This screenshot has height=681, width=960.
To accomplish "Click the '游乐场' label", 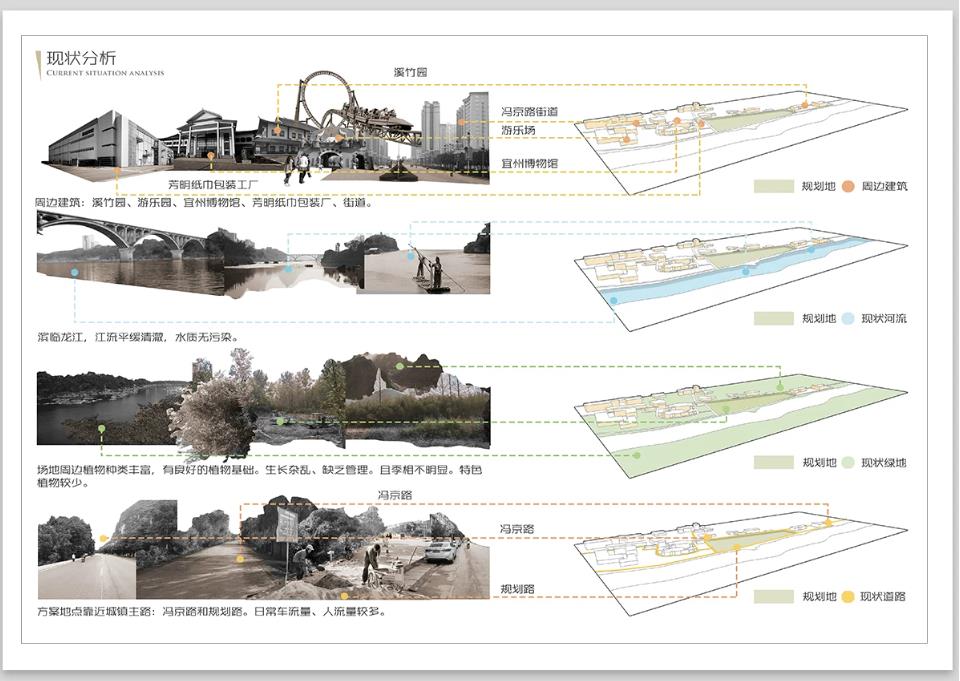I will [518, 130].
